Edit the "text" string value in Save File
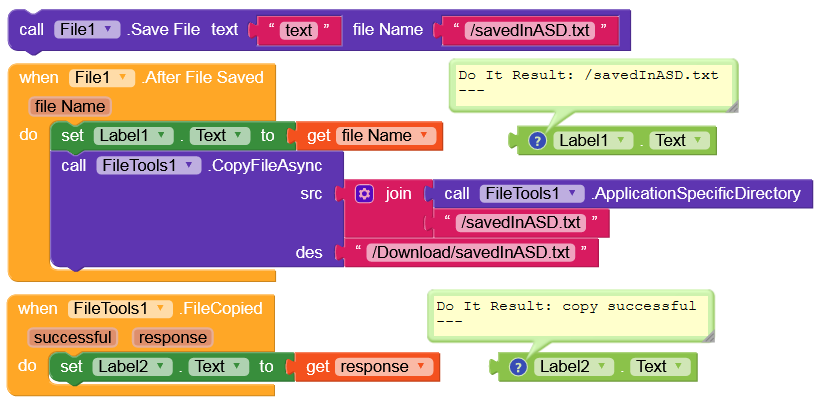The height and width of the screenshot is (405, 818). point(298,30)
